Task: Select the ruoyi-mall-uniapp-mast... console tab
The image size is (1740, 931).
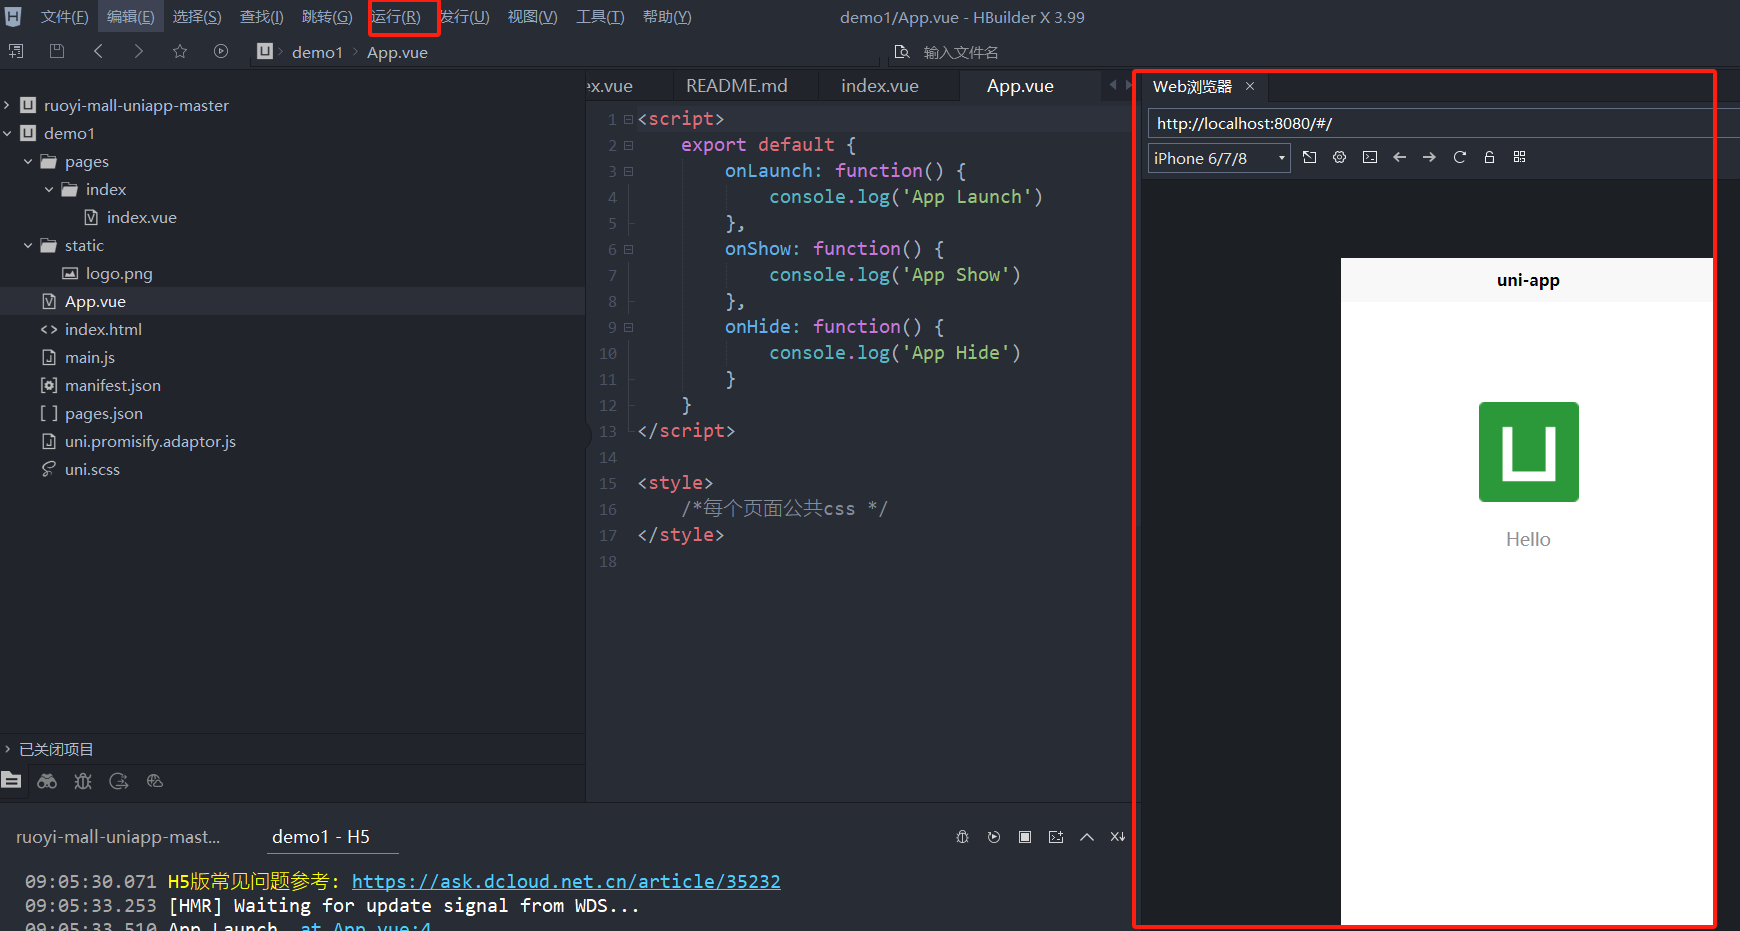Action: click(x=118, y=837)
